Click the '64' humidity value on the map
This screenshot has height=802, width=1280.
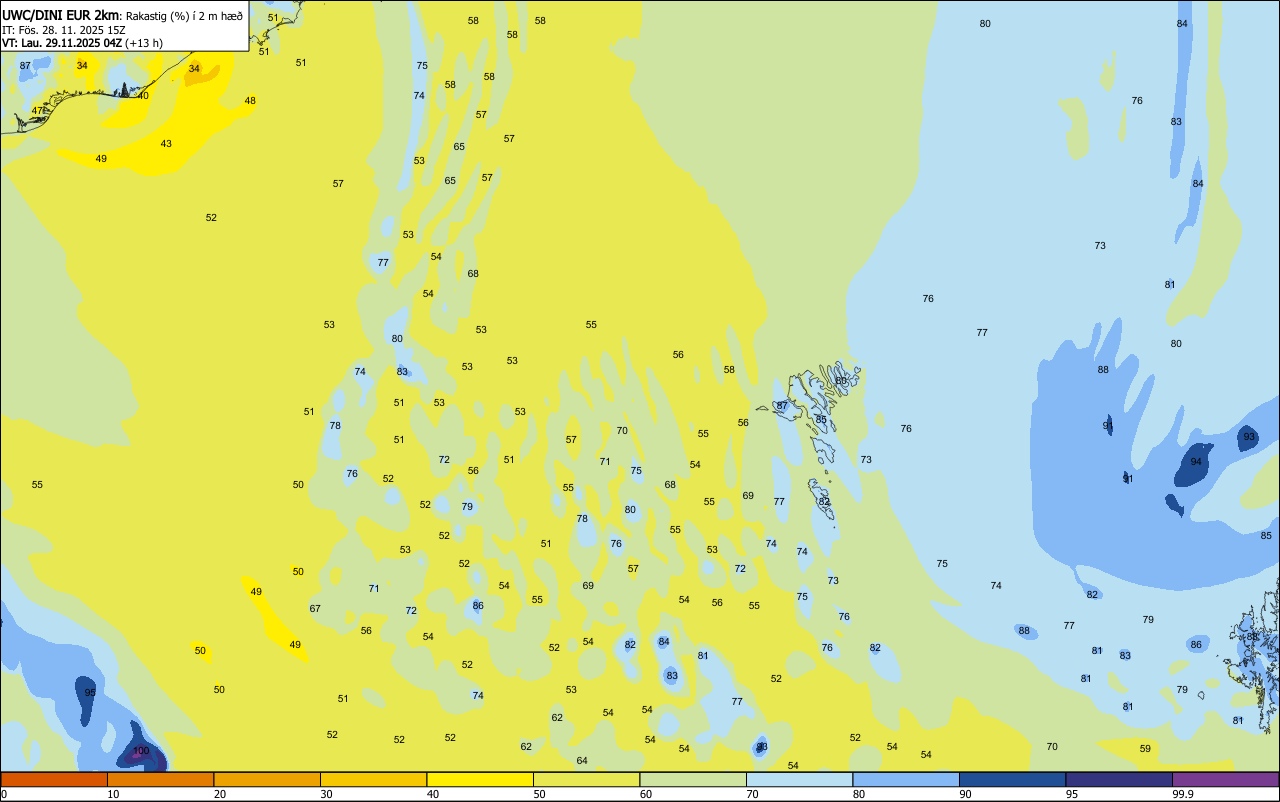[582, 761]
